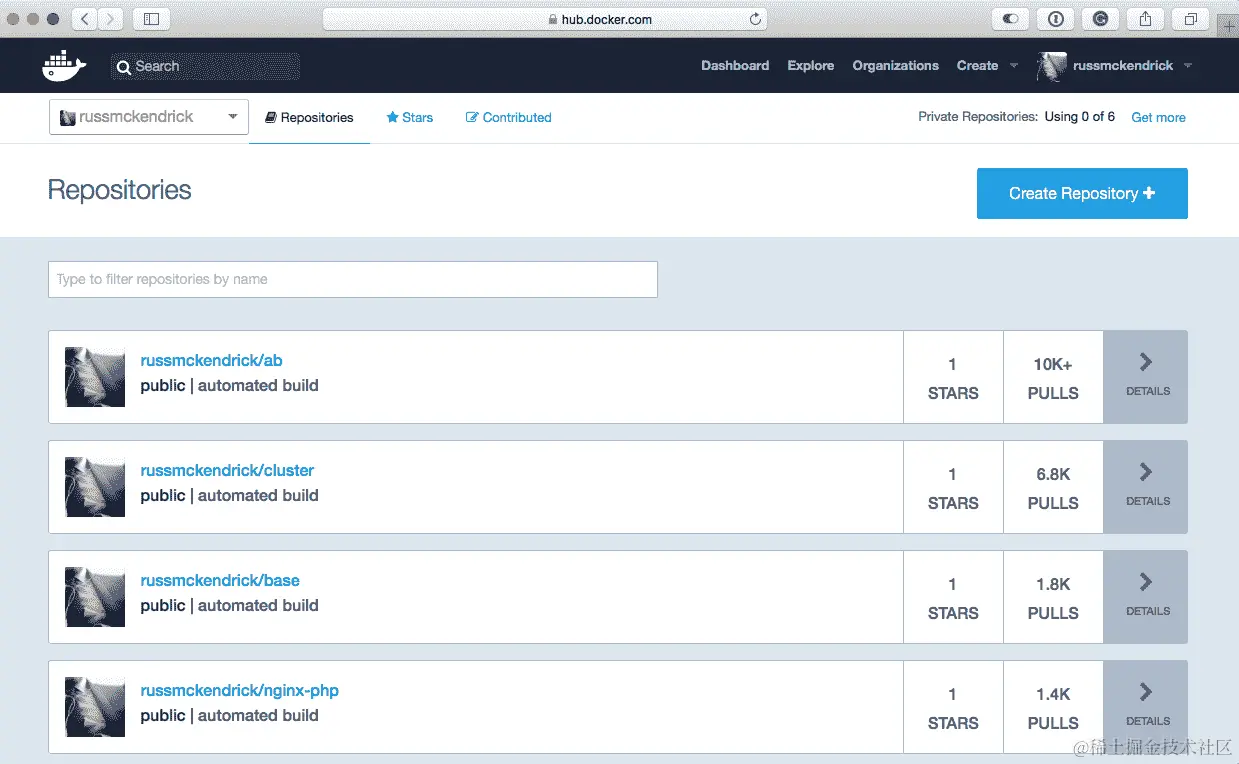Go forward with Safari forward arrow

110,19
